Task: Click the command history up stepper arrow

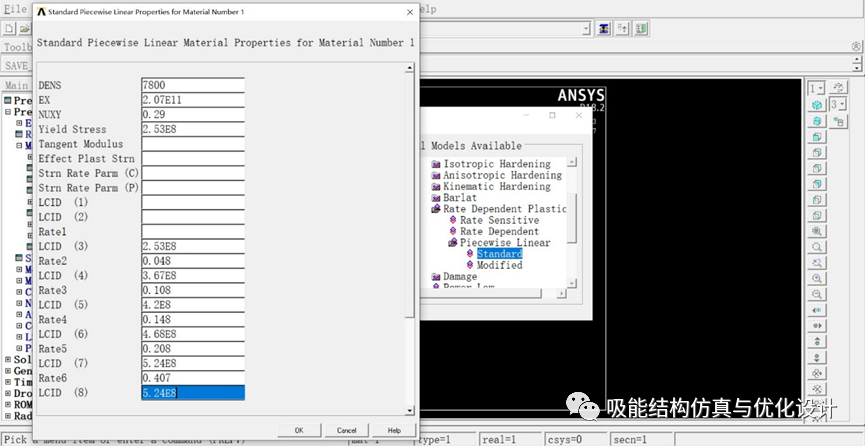Action: tap(856, 60)
